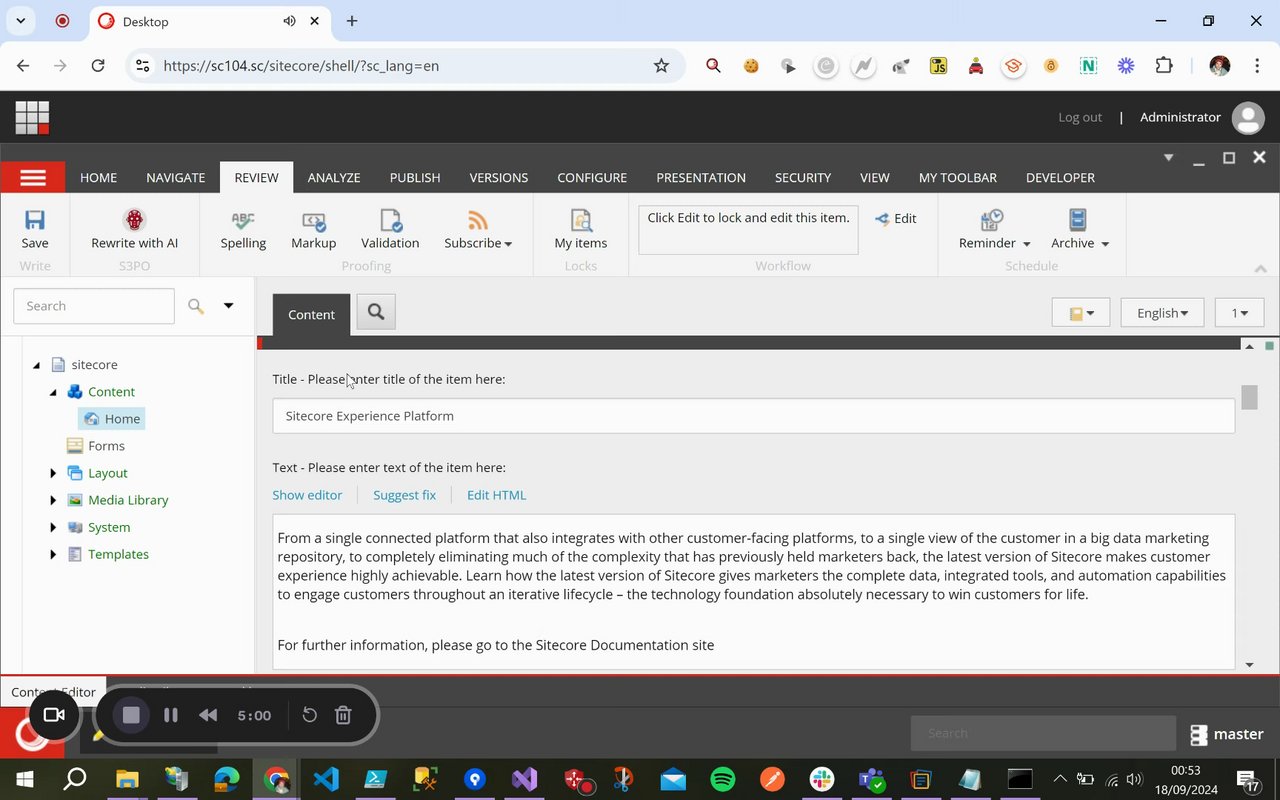Screen dimensions: 1280x800
Task: Open the Archive dropdown
Action: click(x=1080, y=229)
